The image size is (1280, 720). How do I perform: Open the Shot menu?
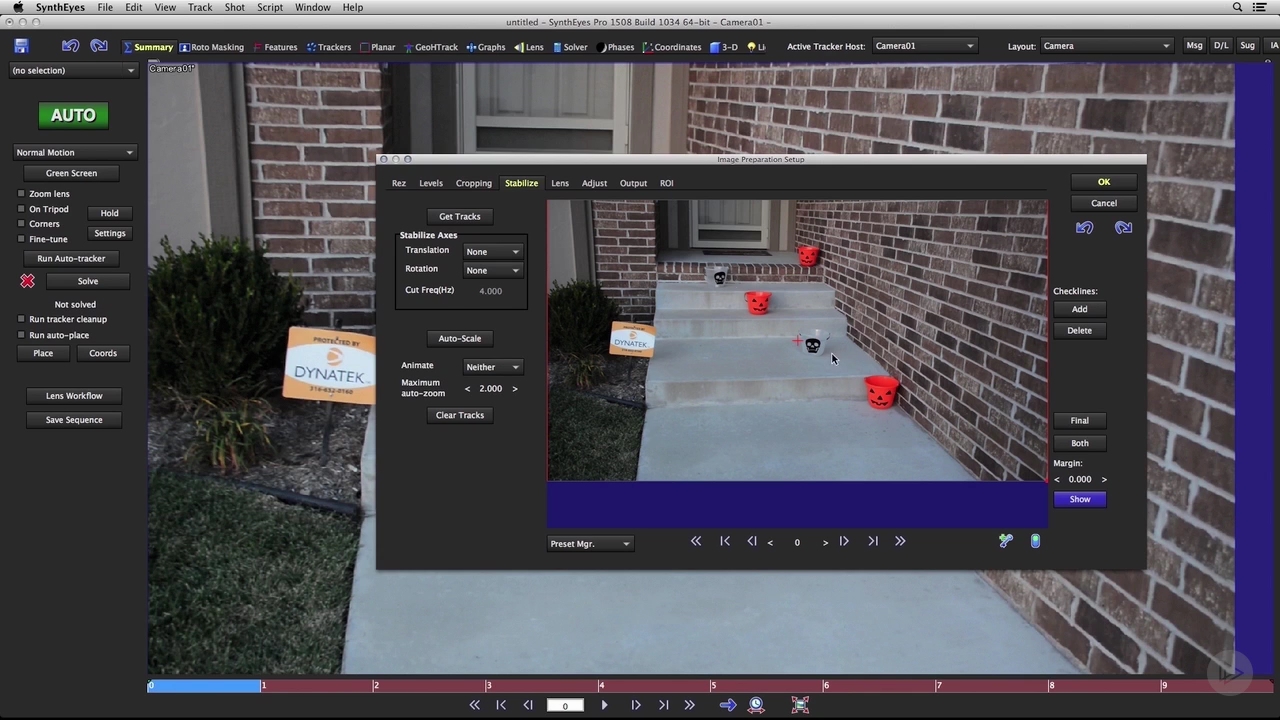[x=235, y=7]
